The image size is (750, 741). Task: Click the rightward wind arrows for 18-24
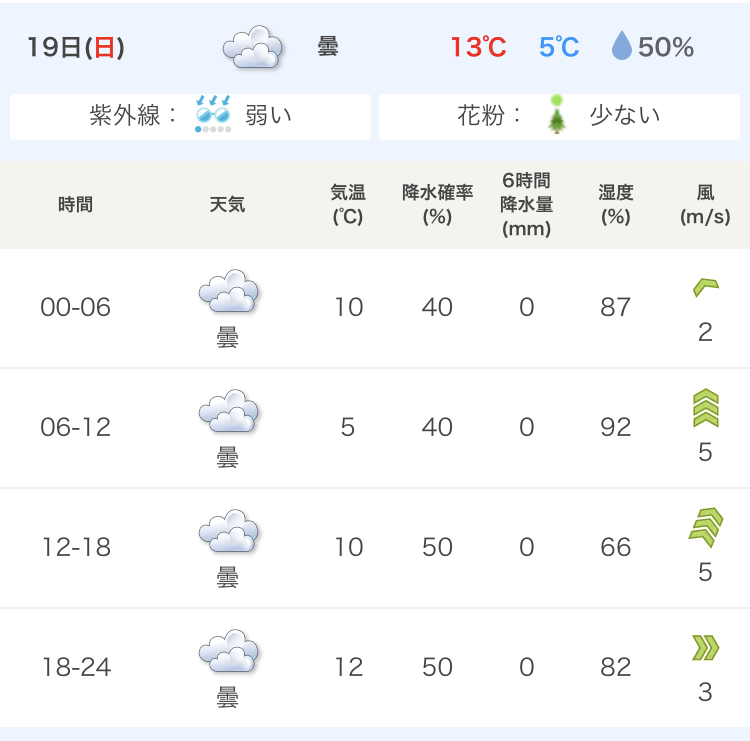[x=706, y=648]
